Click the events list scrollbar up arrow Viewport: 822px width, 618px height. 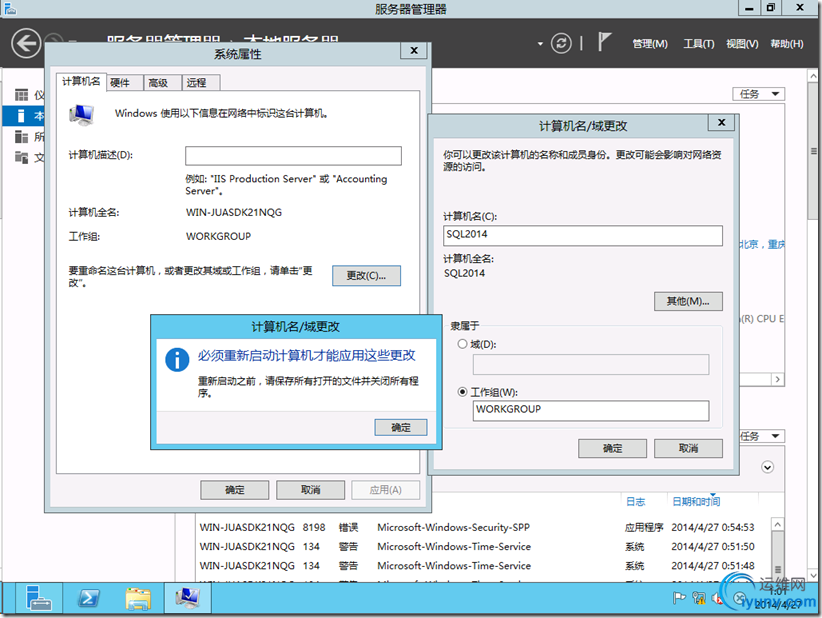777,524
